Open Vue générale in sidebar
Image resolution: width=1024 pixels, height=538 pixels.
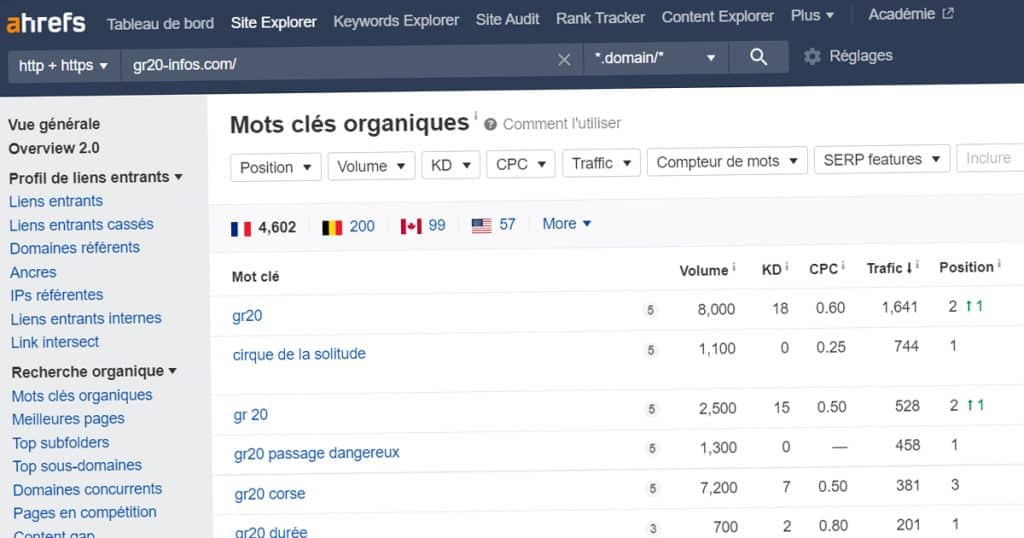54,124
